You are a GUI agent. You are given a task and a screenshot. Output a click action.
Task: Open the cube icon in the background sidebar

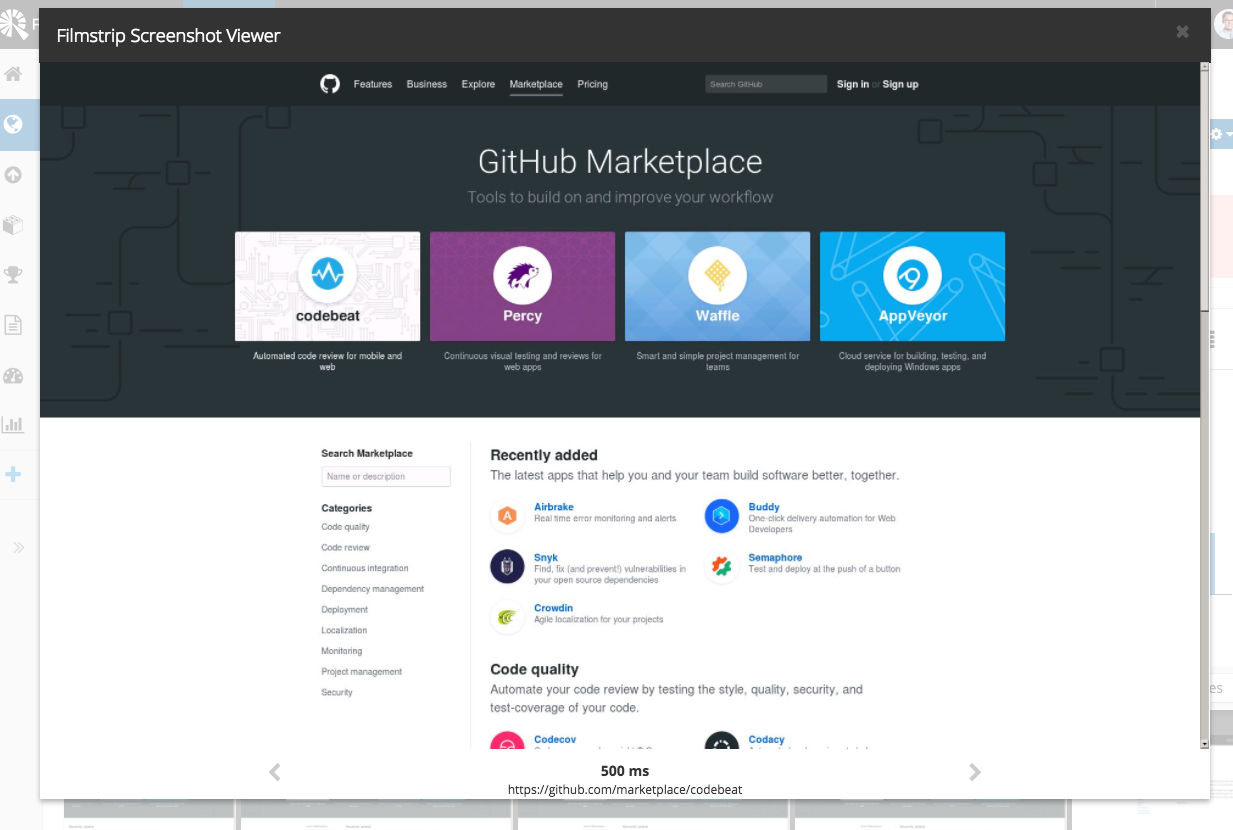(13, 225)
